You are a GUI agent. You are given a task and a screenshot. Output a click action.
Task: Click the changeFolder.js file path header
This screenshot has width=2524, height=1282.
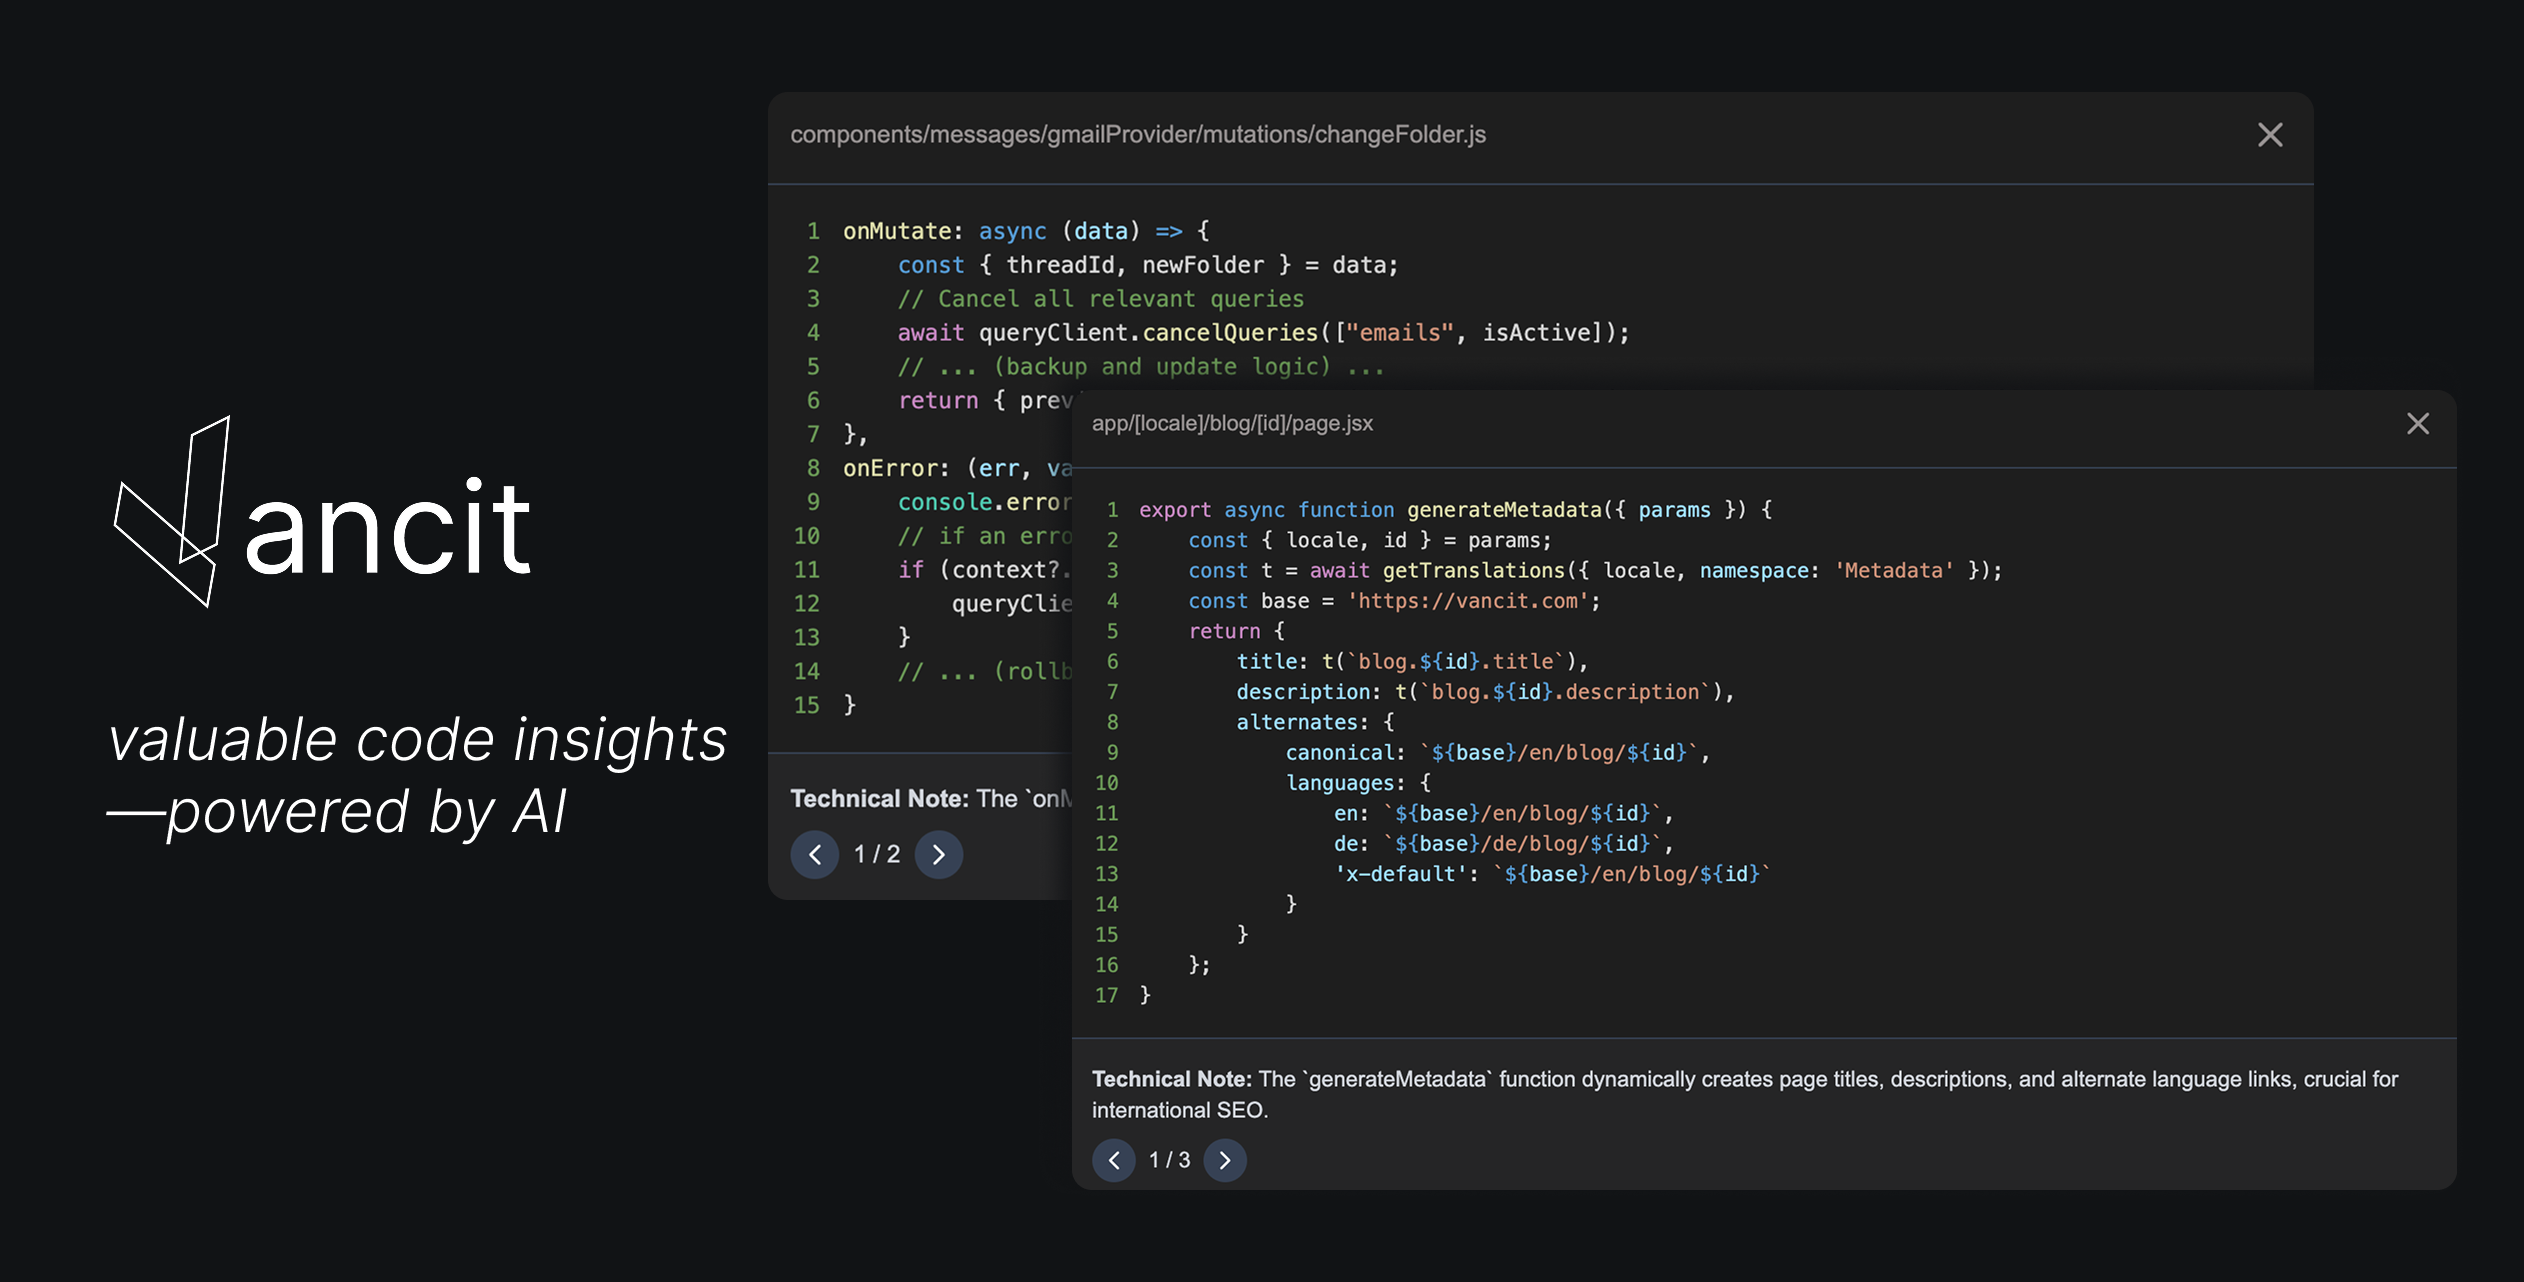point(1137,135)
